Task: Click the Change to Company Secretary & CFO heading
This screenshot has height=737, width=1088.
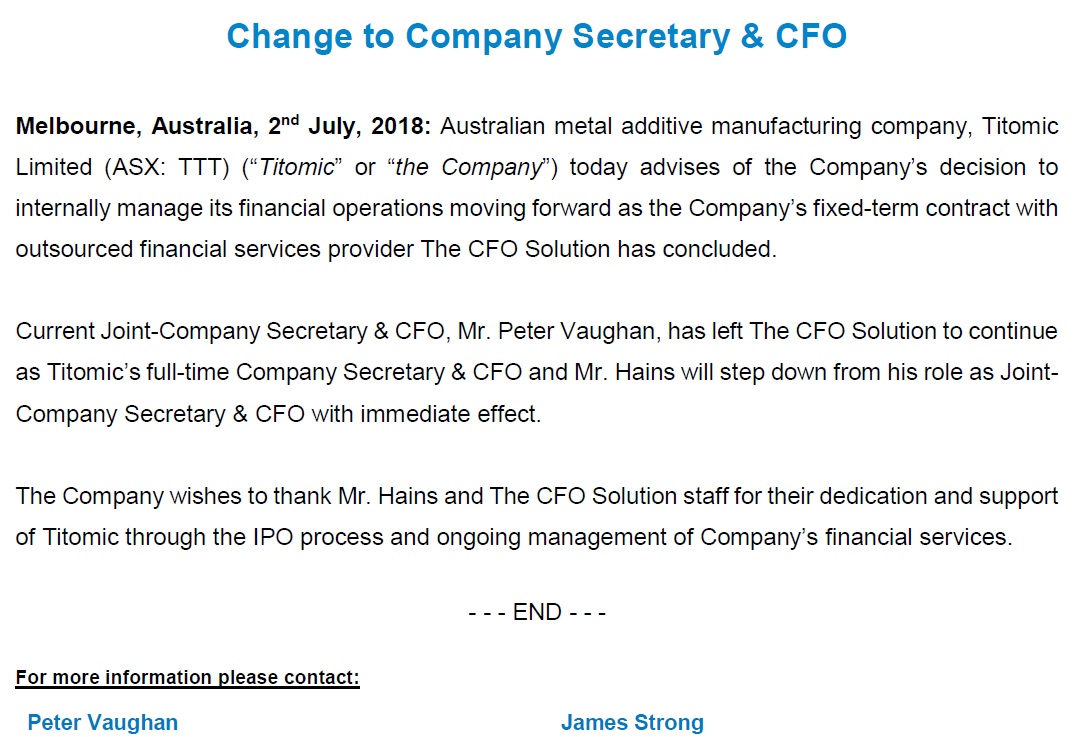Action: coord(536,37)
